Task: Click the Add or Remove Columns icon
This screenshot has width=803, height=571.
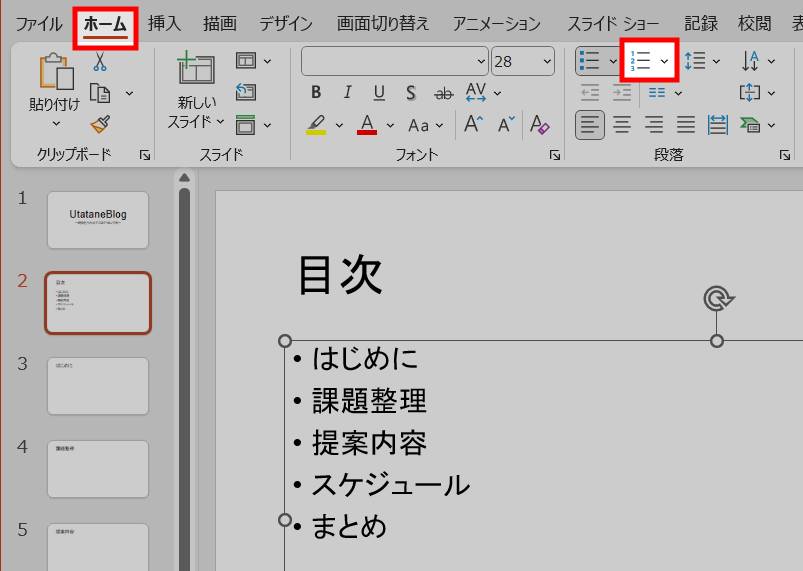Action: pyautogui.click(x=657, y=93)
